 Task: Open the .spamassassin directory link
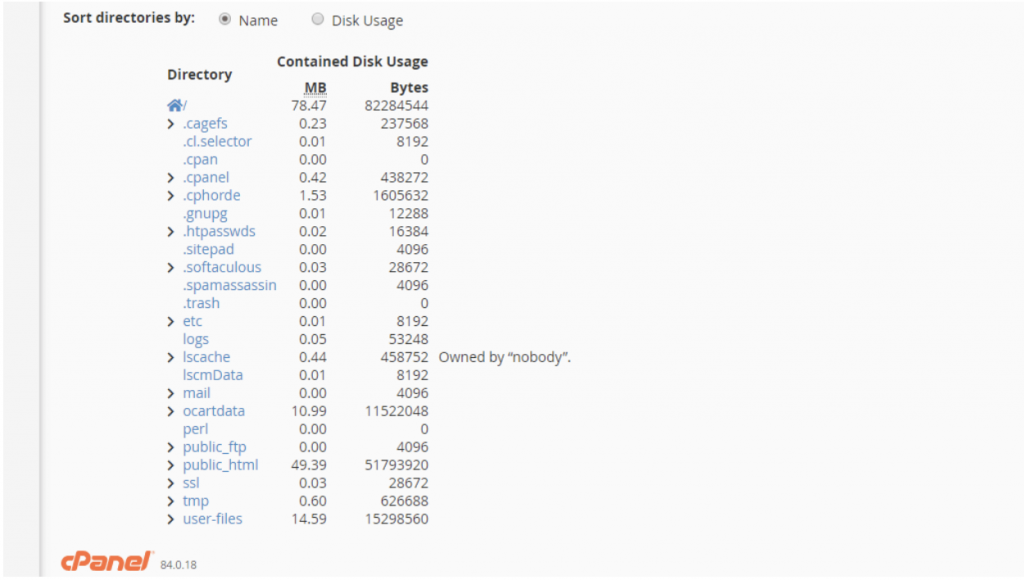pos(230,285)
